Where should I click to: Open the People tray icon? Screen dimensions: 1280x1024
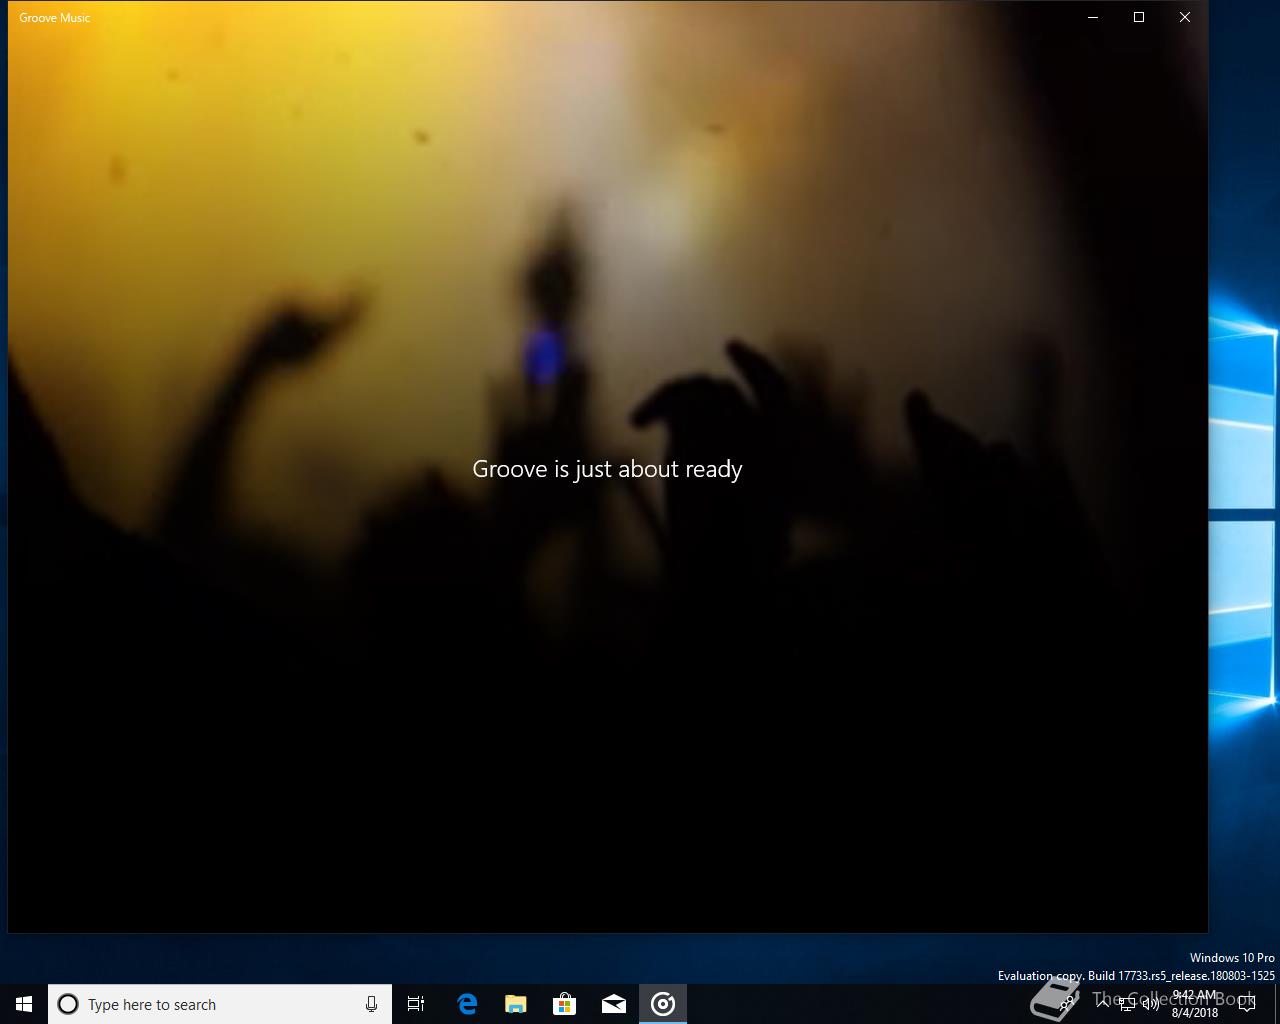tap(1068, 1004)
